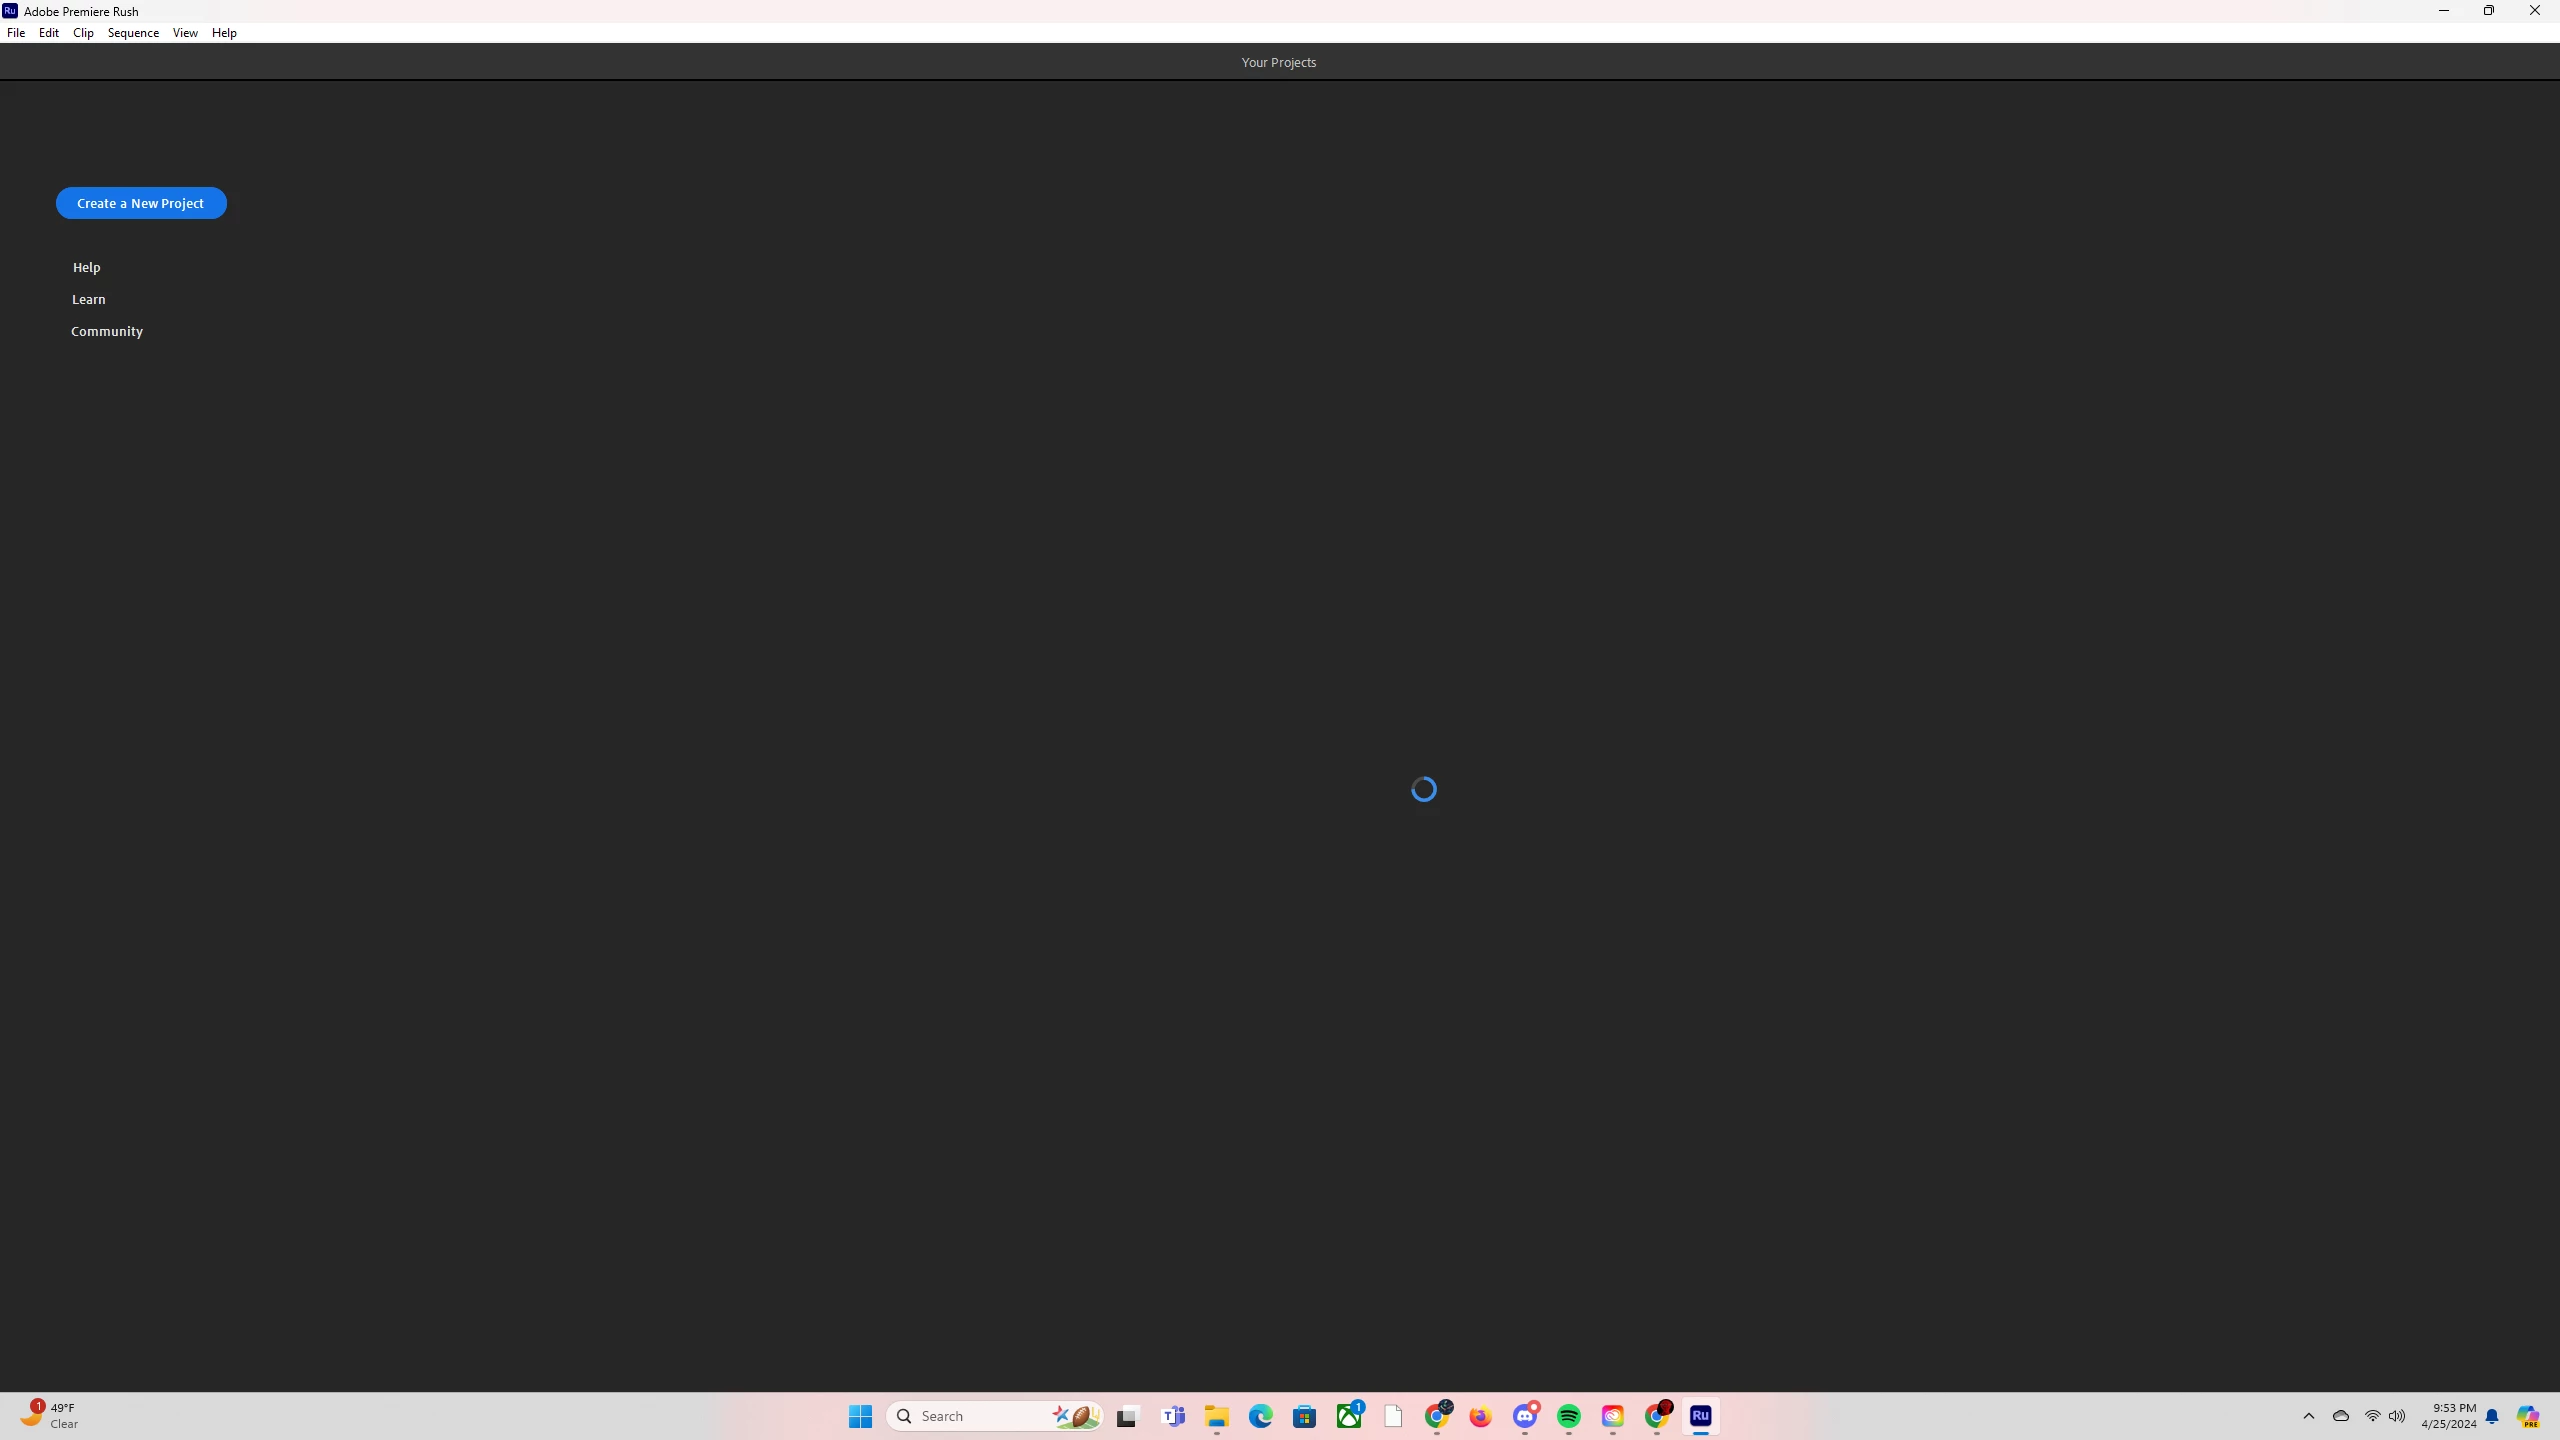The width and height of the screenshot is (2560, 1440).
Task: Open the Sequence menu
Action: 133,33
